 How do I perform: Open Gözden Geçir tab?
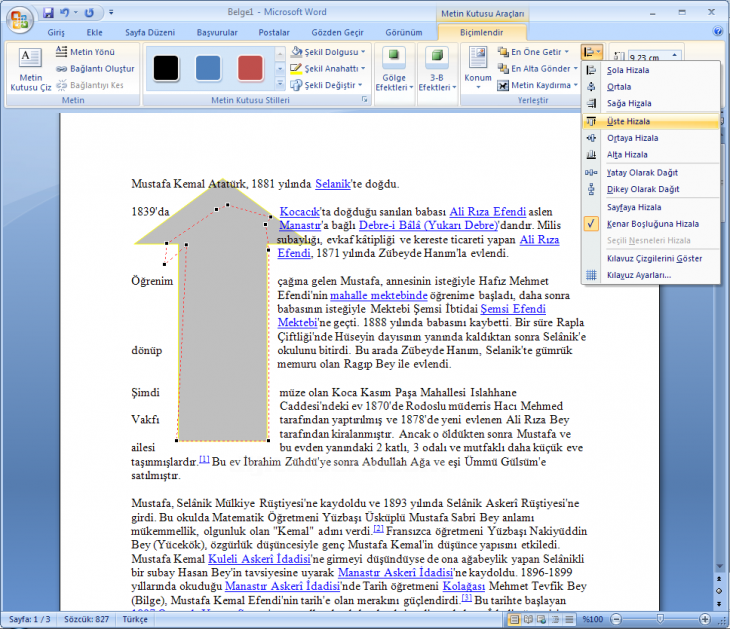pos(338,33)
